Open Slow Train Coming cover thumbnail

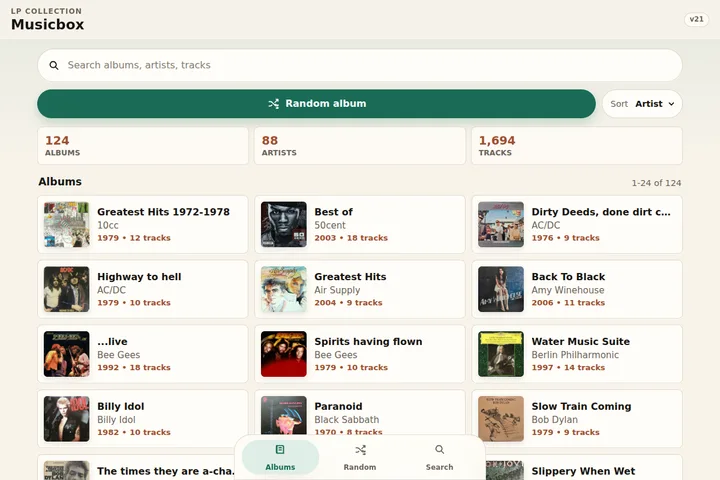point(501,419)
